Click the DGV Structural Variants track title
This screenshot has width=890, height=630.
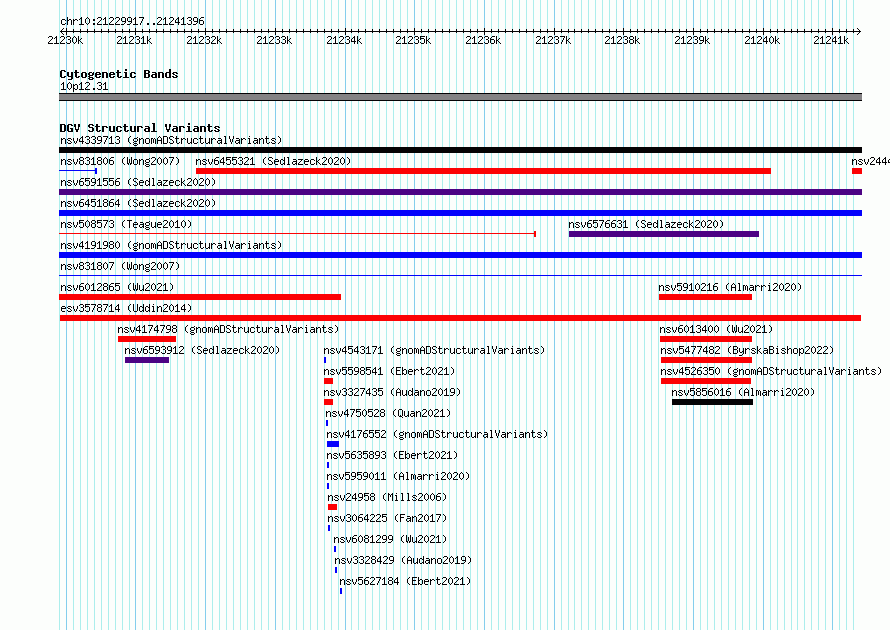[x=140, y=128]
